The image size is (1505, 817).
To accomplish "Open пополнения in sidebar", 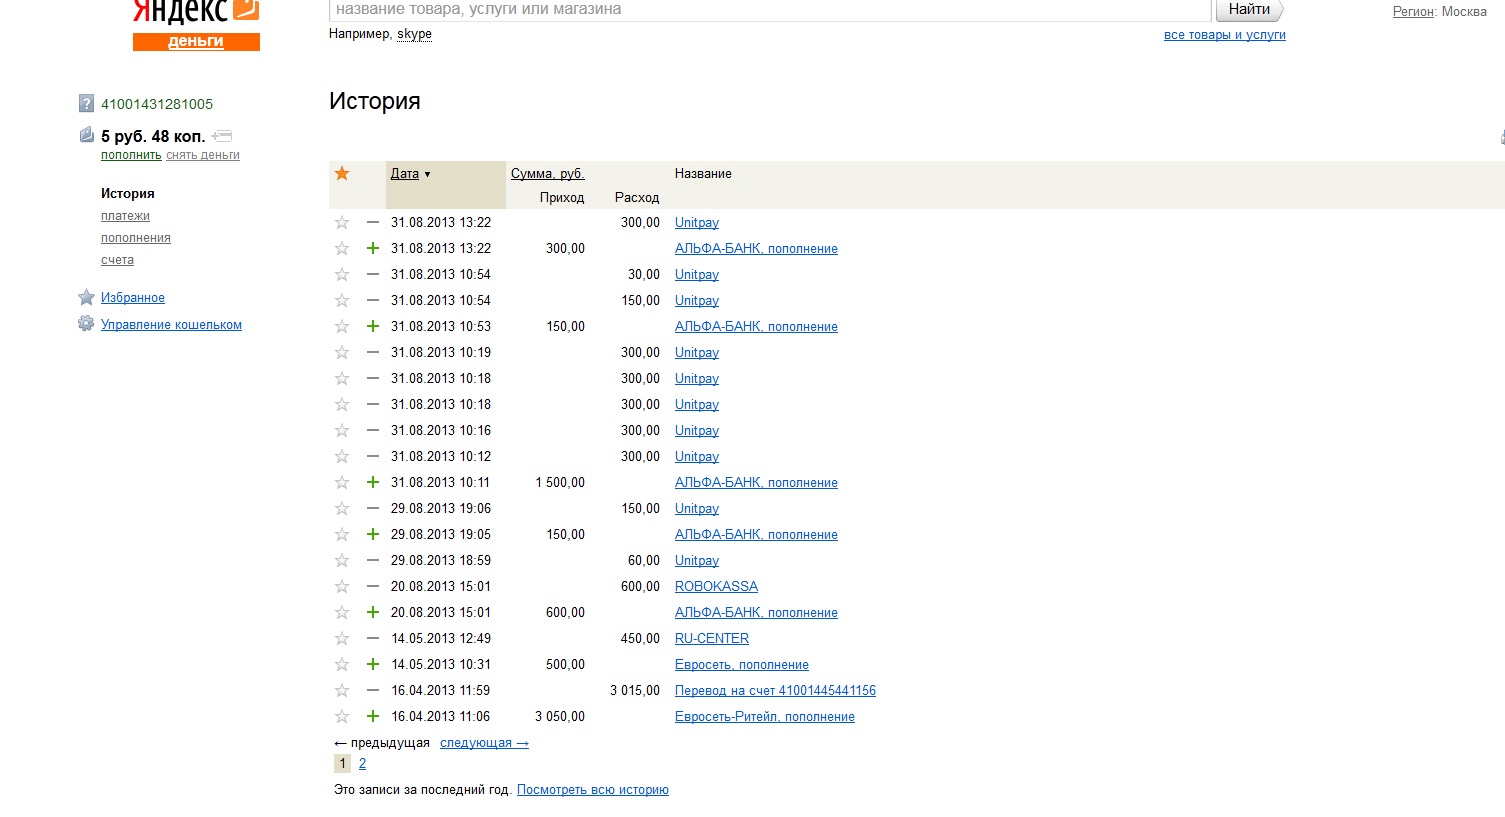I will pos(136,237).
